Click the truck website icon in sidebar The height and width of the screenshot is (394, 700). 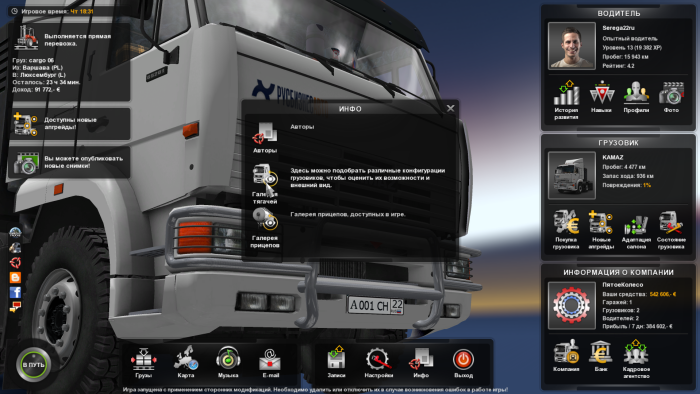pos(15,247)
